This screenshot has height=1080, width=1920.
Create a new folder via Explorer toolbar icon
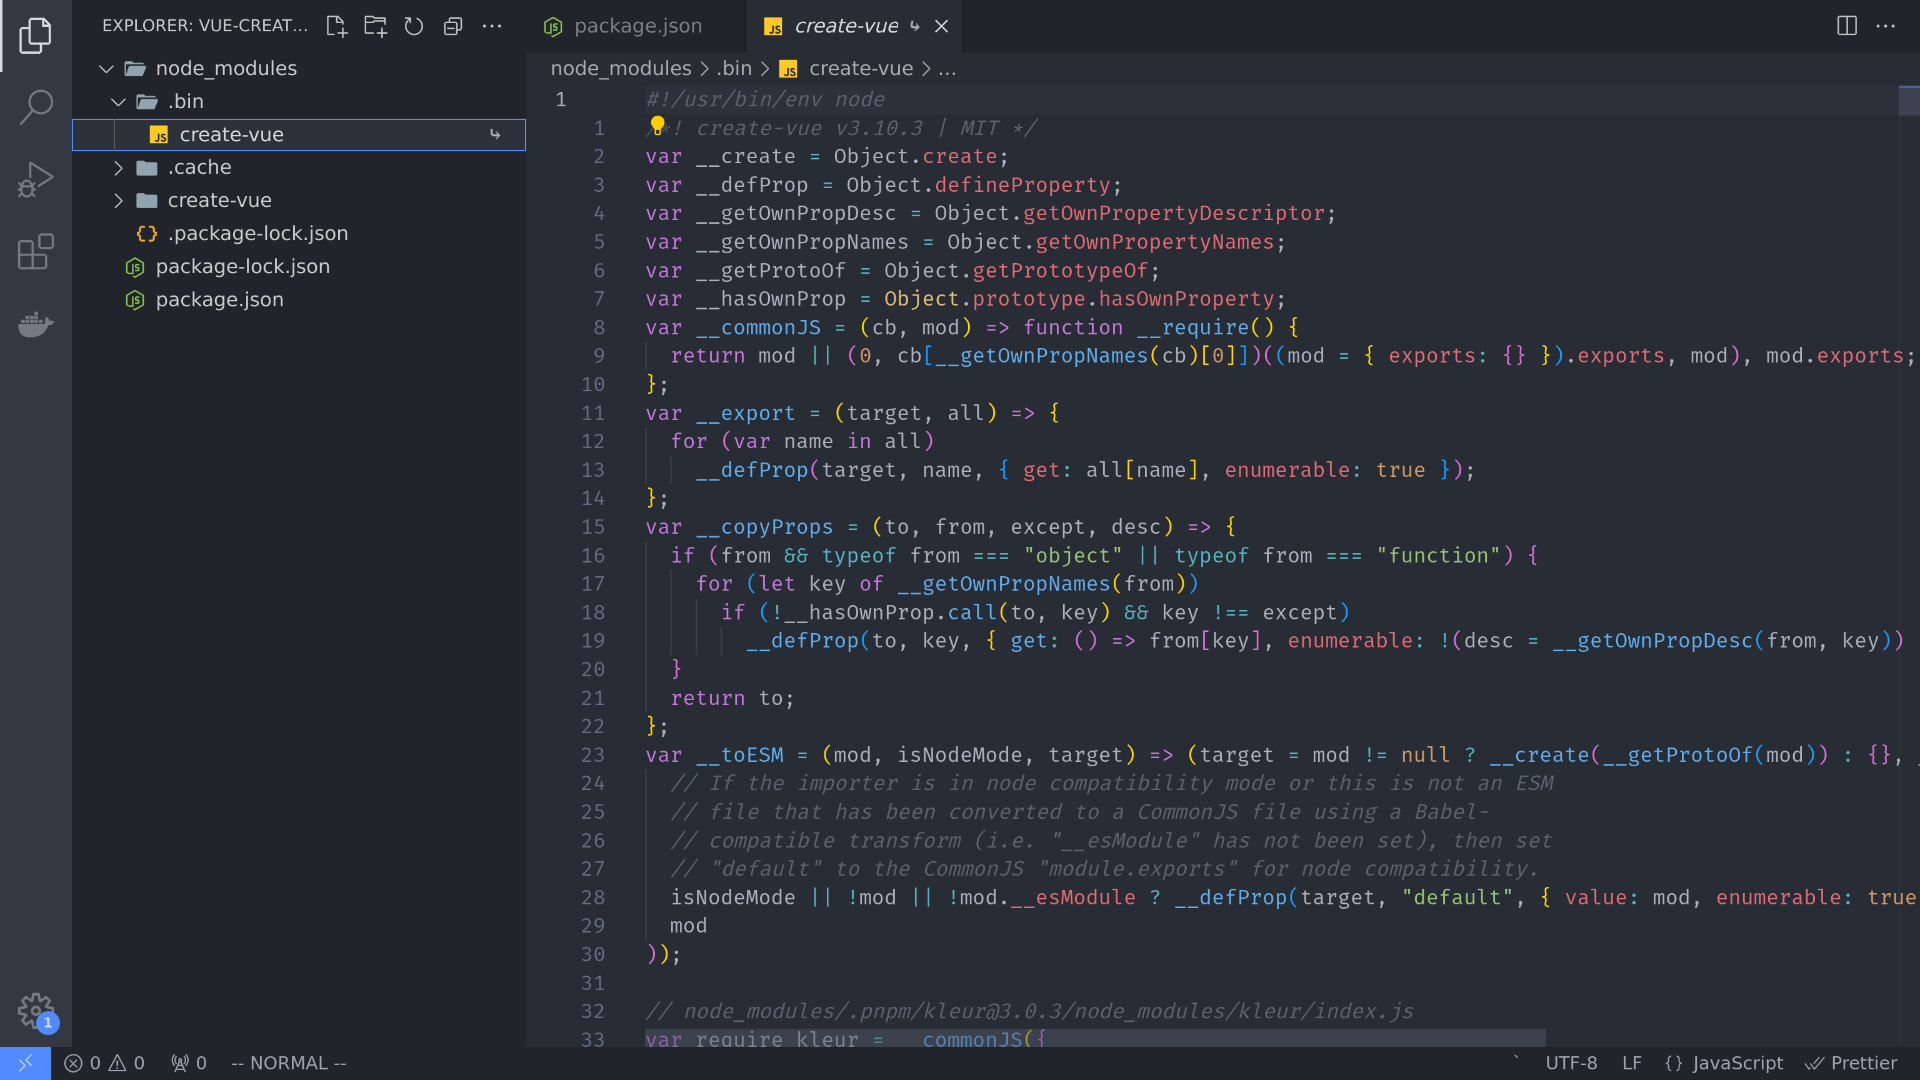pyautogui.click(x=375, y=27)
